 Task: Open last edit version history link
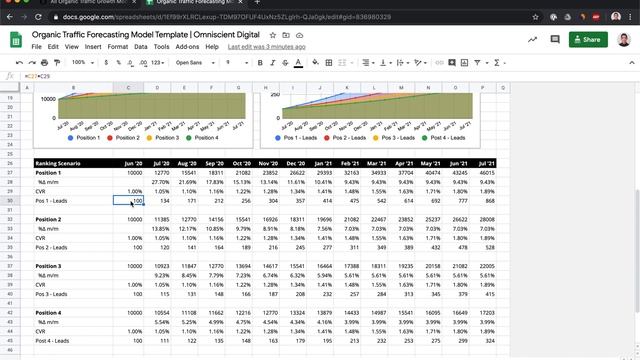click(267, 47)
